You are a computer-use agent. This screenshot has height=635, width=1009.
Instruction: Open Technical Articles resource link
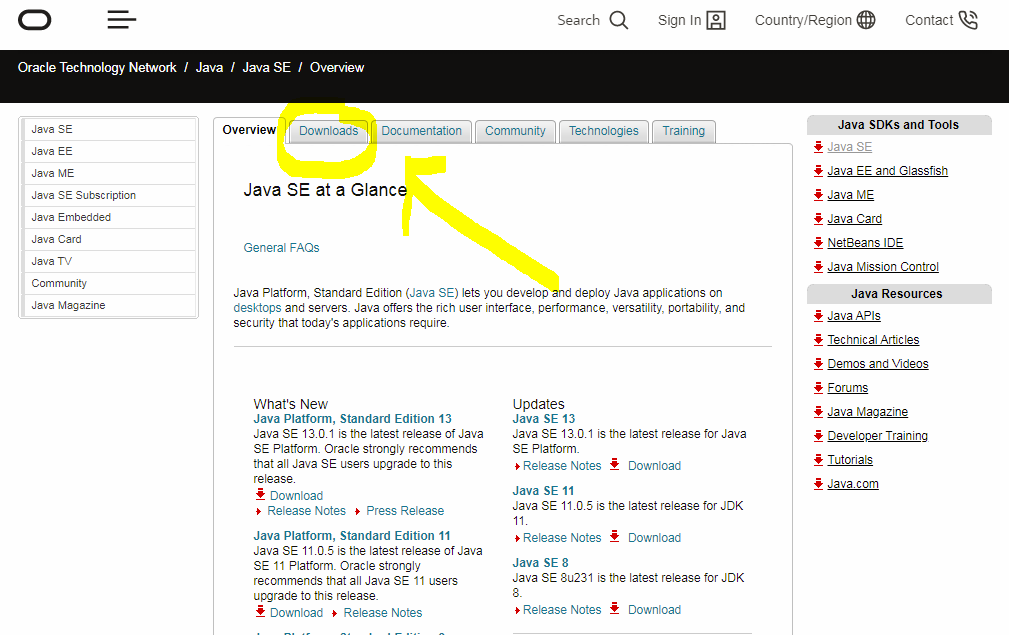point(873,340)
